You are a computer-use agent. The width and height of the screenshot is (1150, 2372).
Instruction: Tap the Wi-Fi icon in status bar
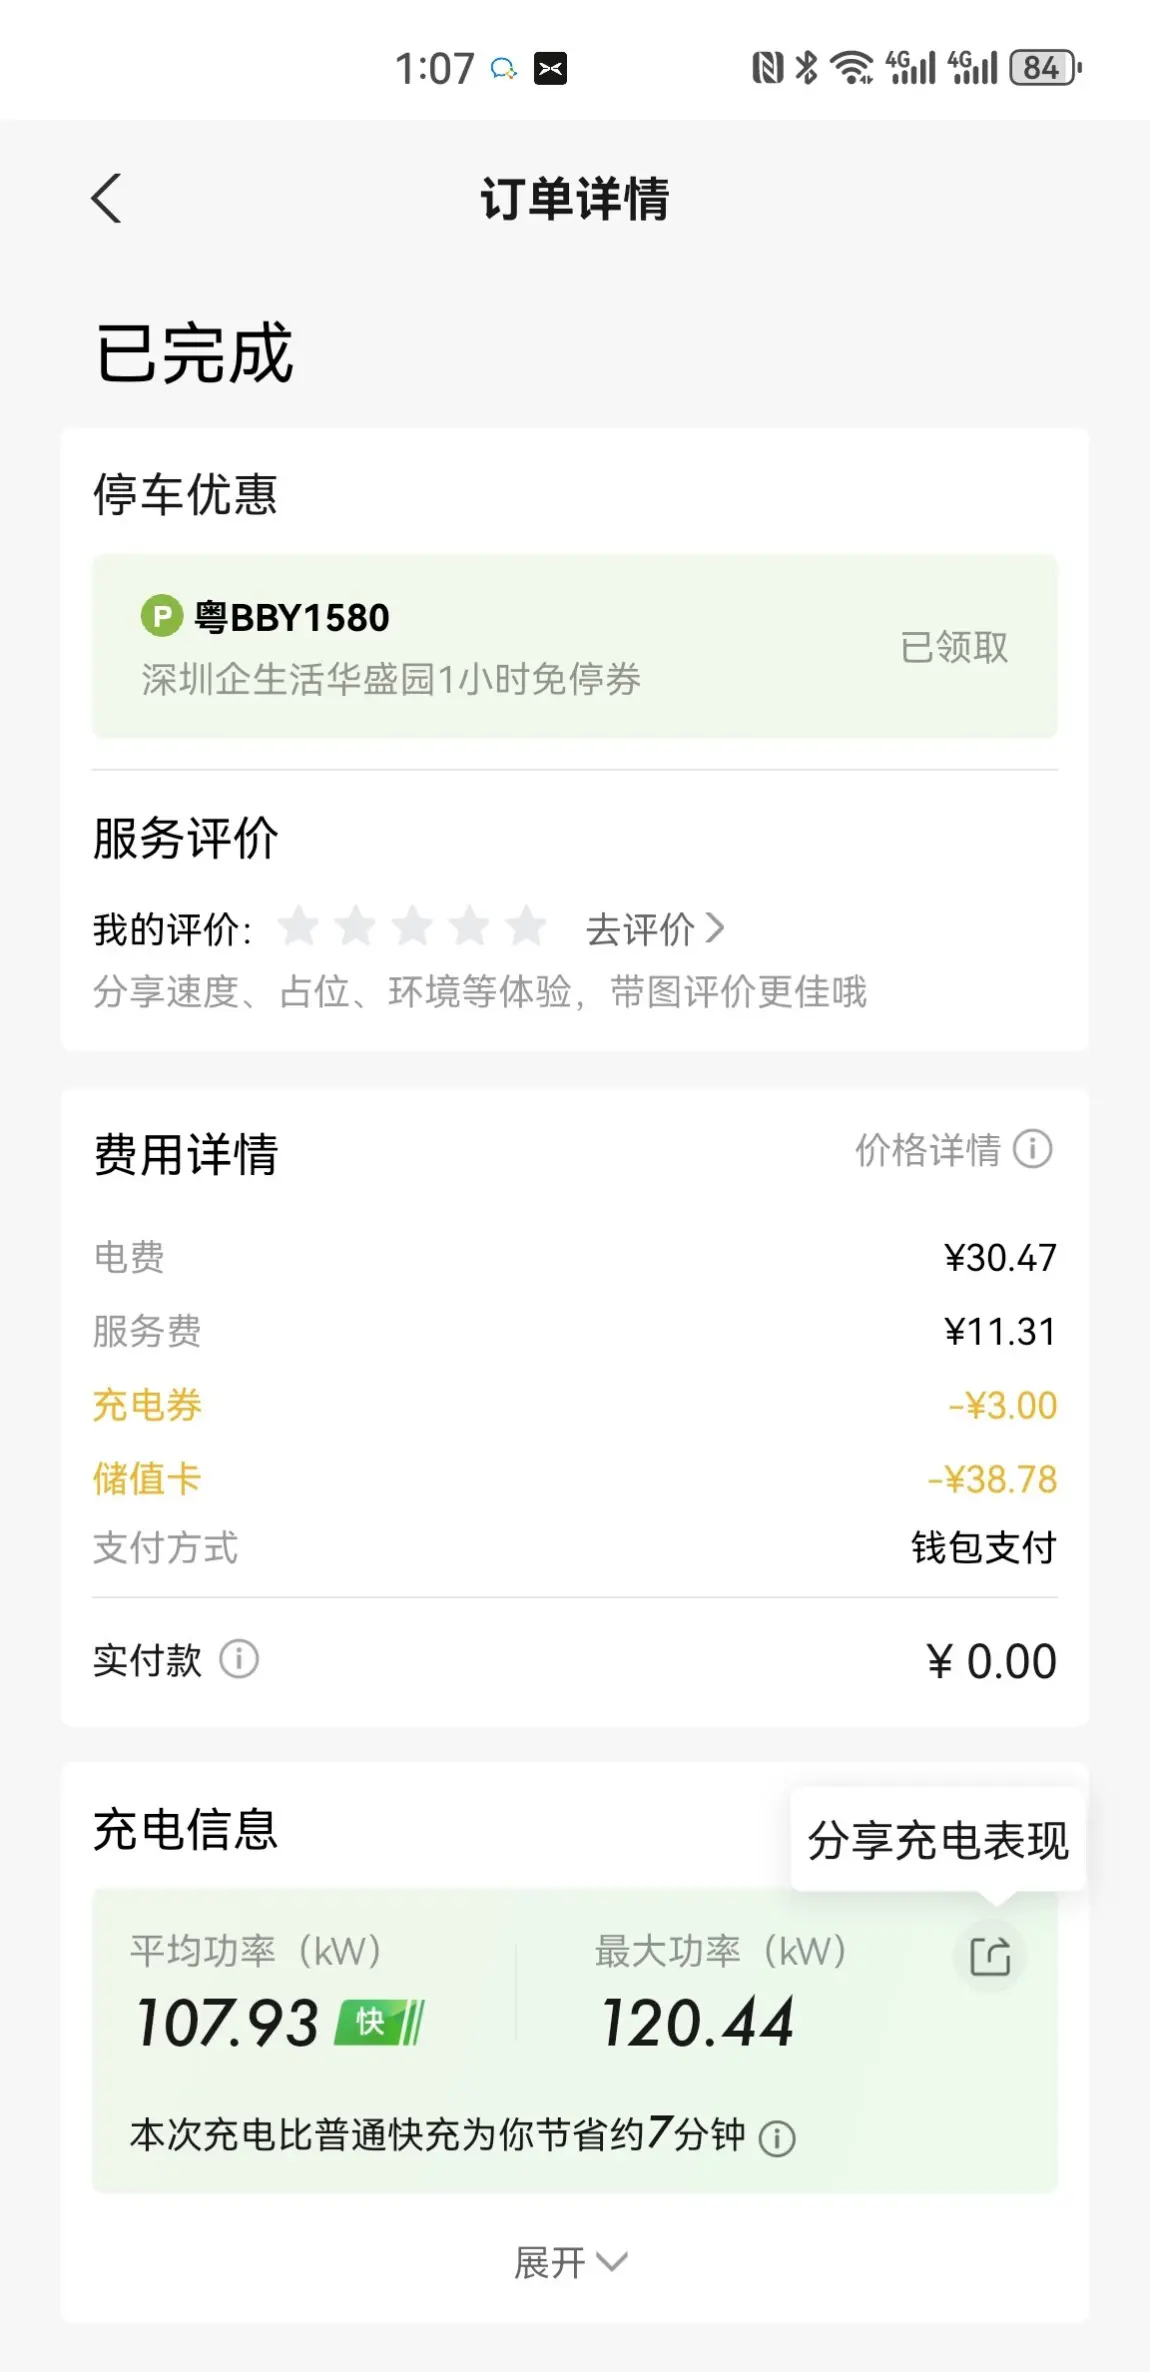pos(853,68)
